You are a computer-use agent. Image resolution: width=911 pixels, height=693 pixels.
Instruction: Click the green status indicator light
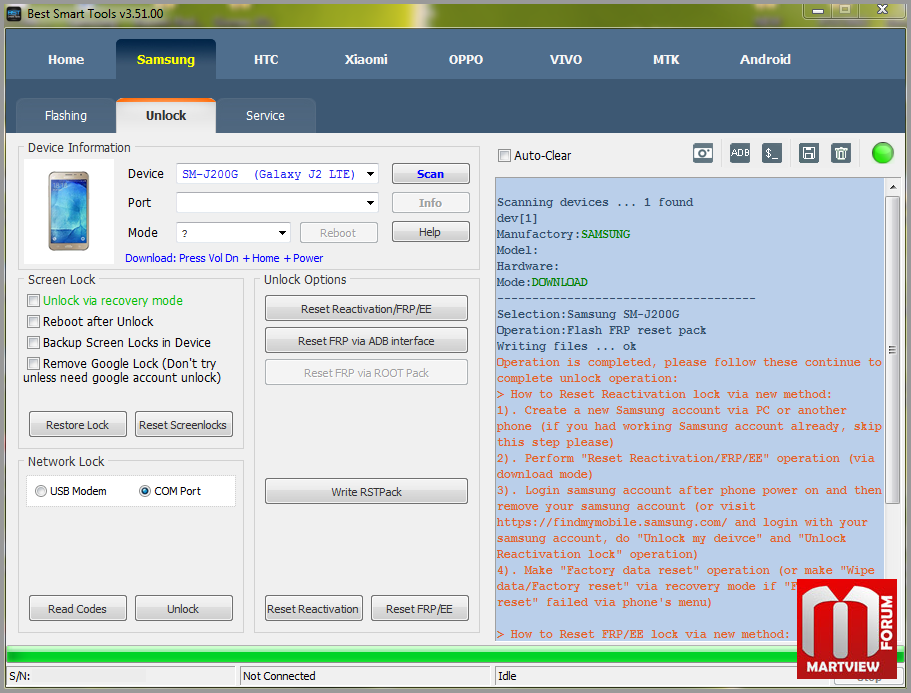[883, 153]
